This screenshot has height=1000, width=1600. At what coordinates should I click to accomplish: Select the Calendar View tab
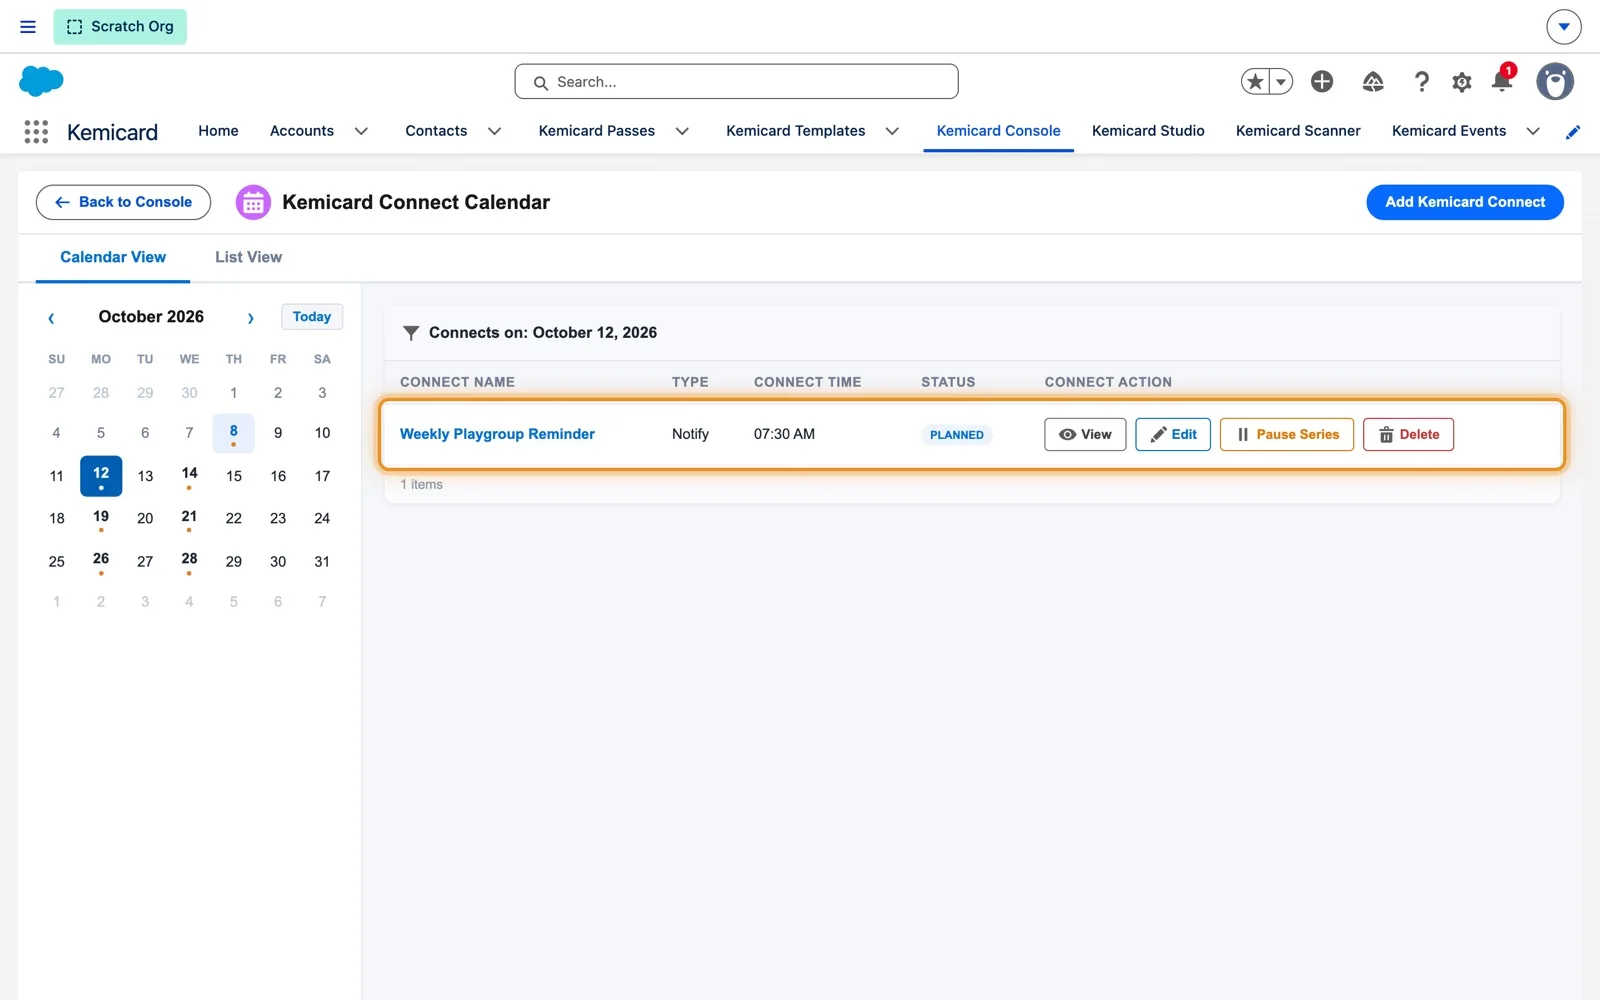(113, 258)
